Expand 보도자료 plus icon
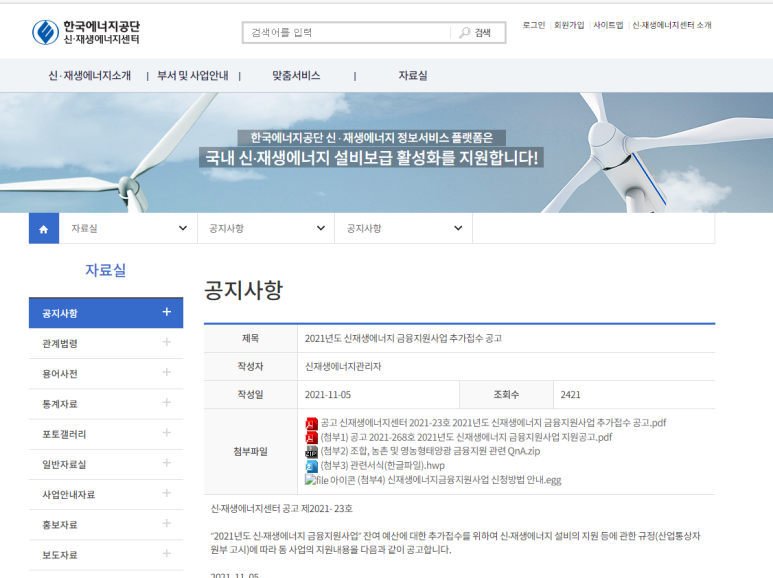Viewport: 773px width, 578px height. 167,553
